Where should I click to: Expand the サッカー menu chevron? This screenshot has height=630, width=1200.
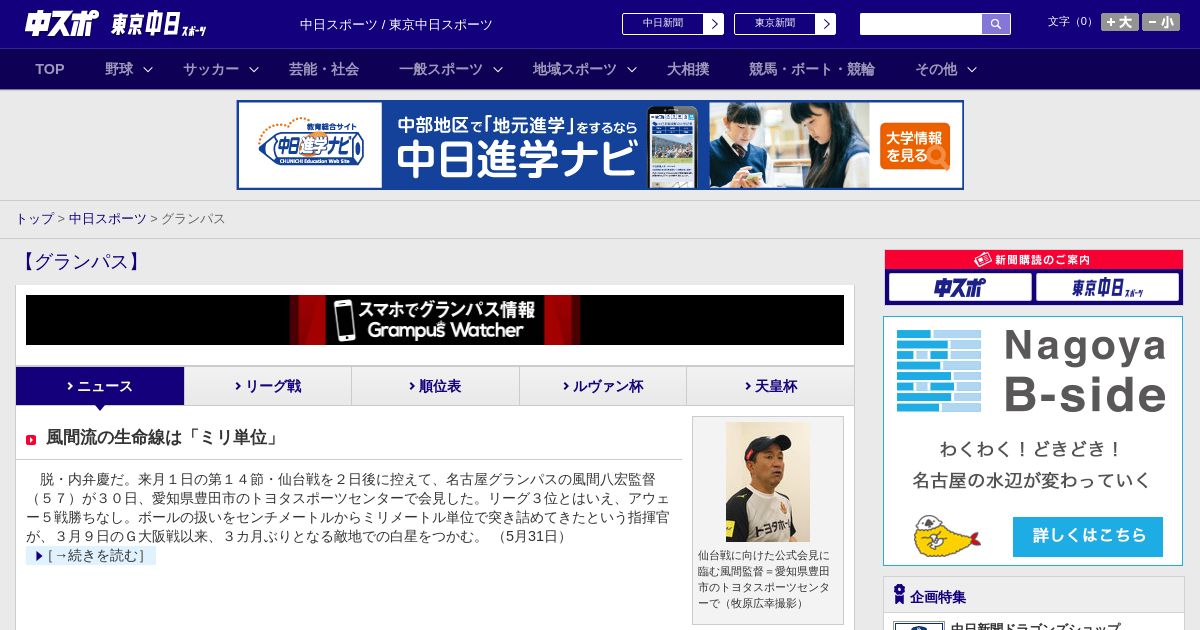click(254, 69)
